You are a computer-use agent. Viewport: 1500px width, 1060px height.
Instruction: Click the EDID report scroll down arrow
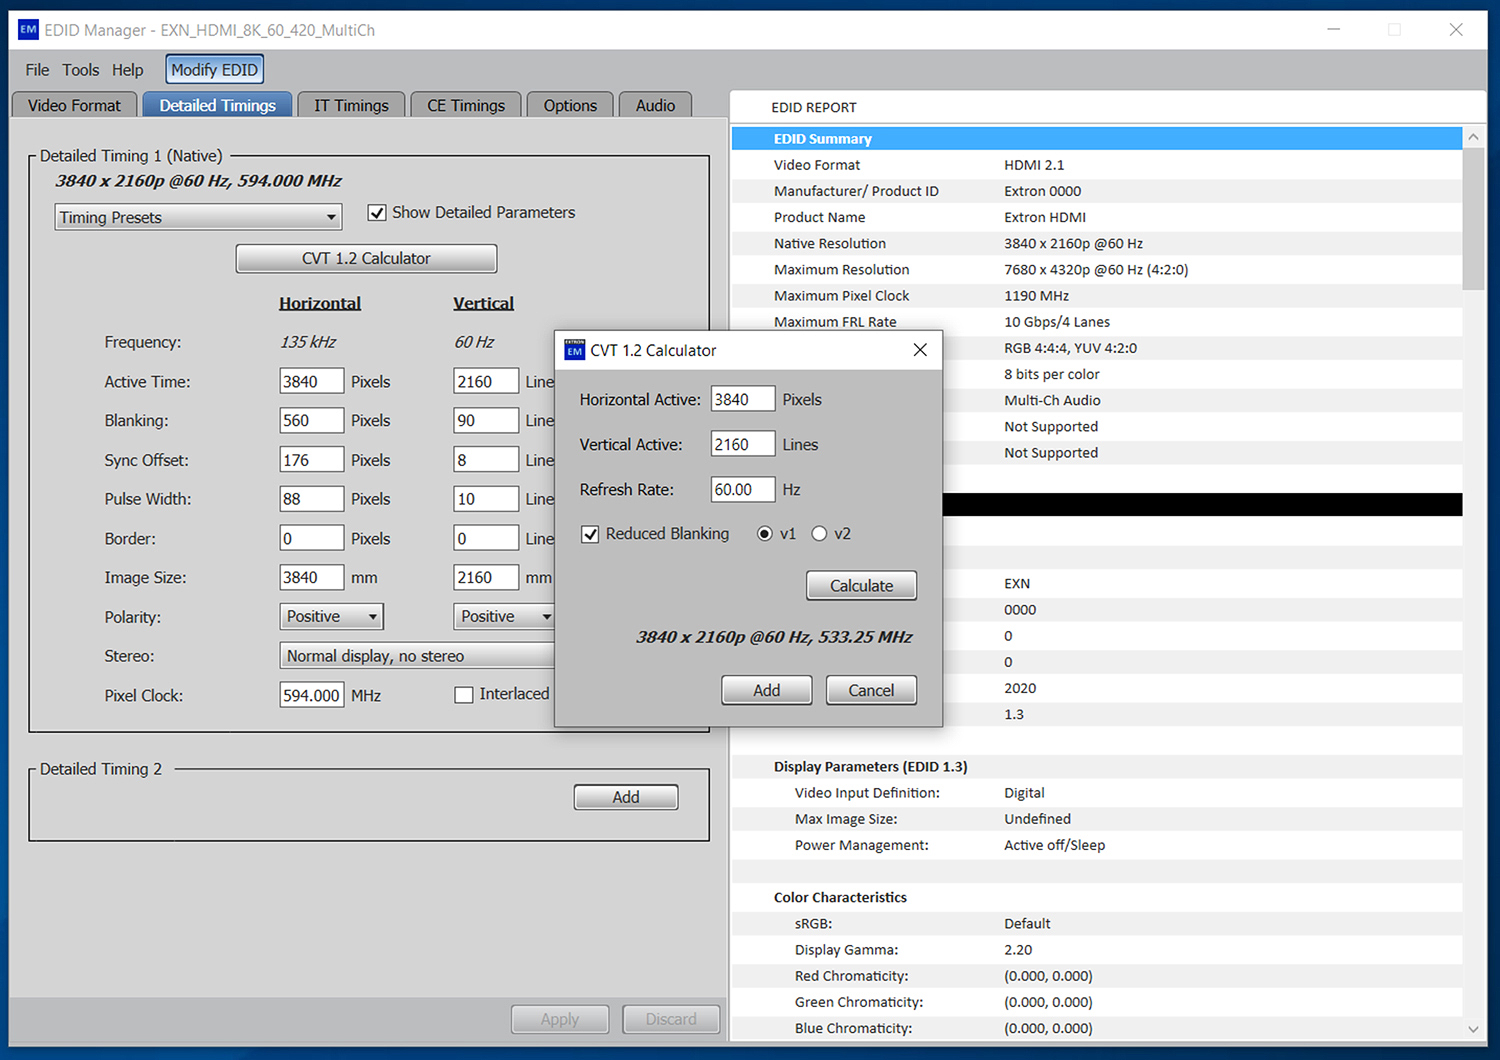[1473, 1029]
